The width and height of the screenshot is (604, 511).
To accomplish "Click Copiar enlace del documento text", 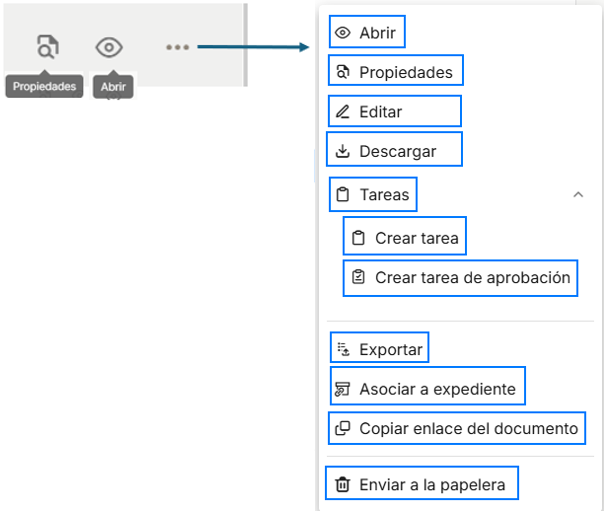I will [469, 428].
